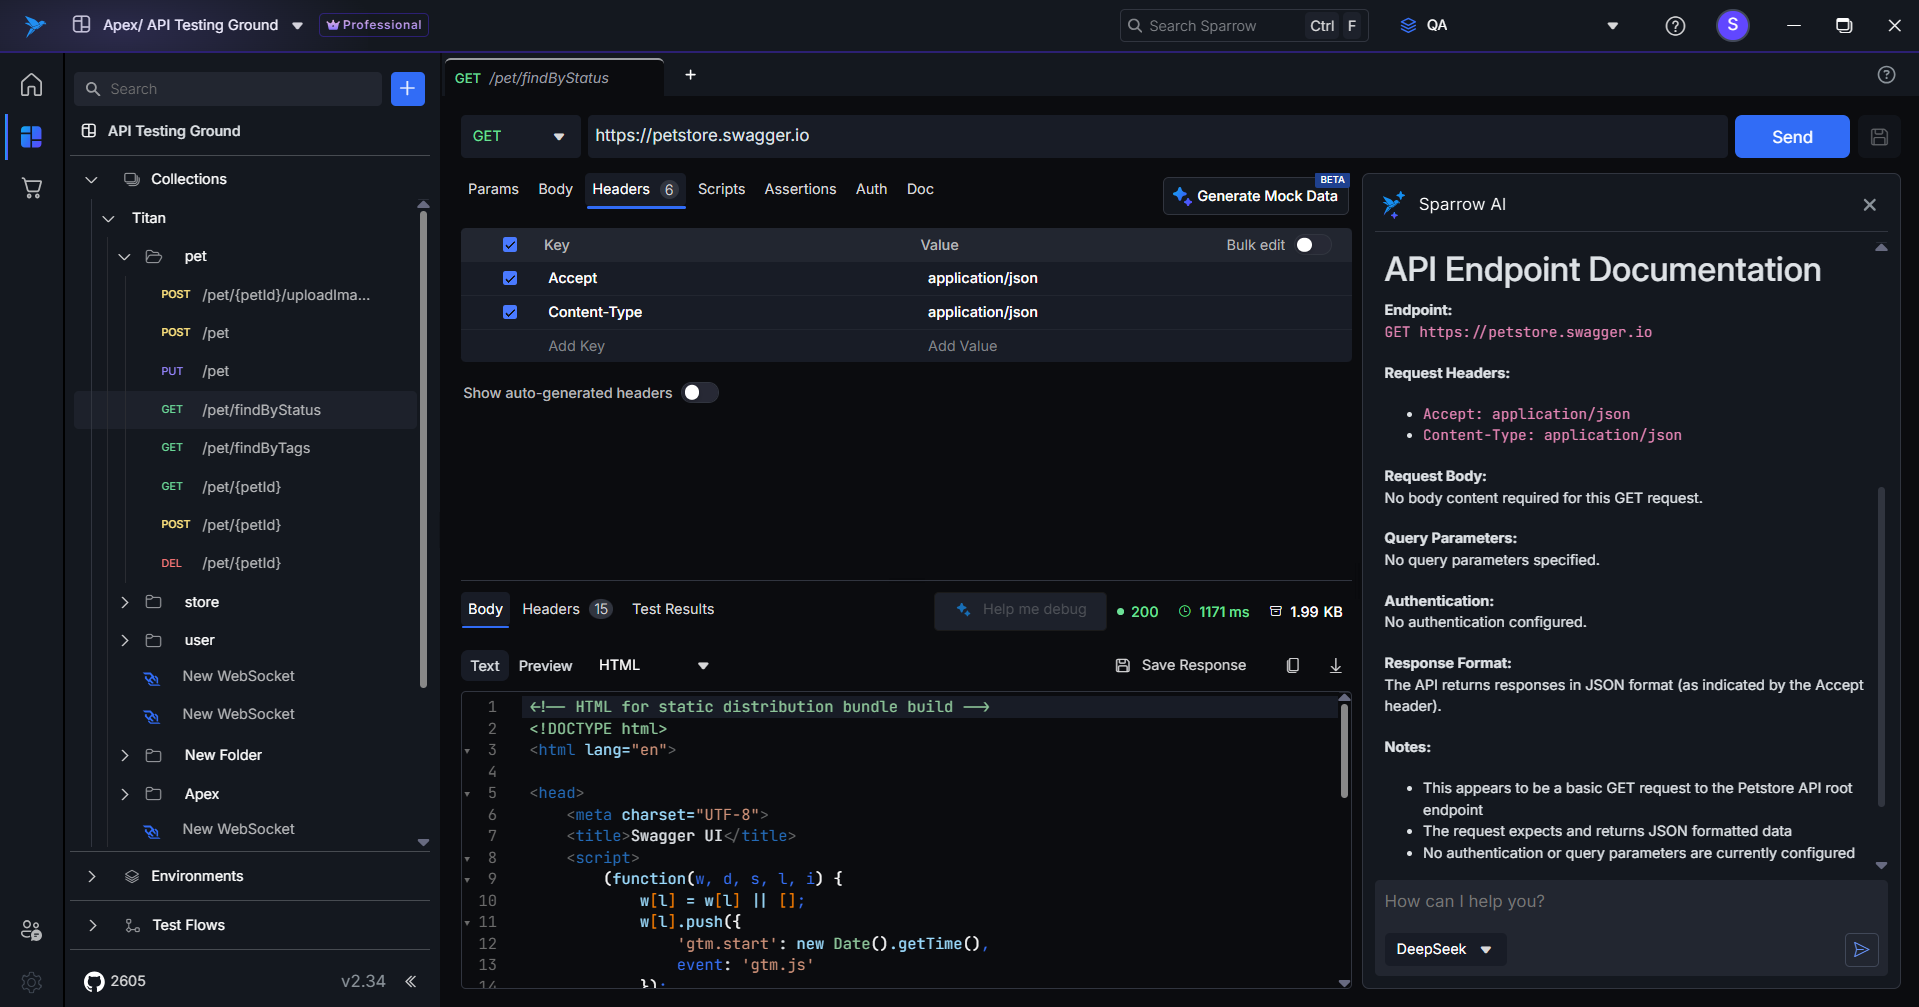The width and height of the screenshot is (1919, 1007).
Task: Open the GET method dropdown
Action: [519, 137]
